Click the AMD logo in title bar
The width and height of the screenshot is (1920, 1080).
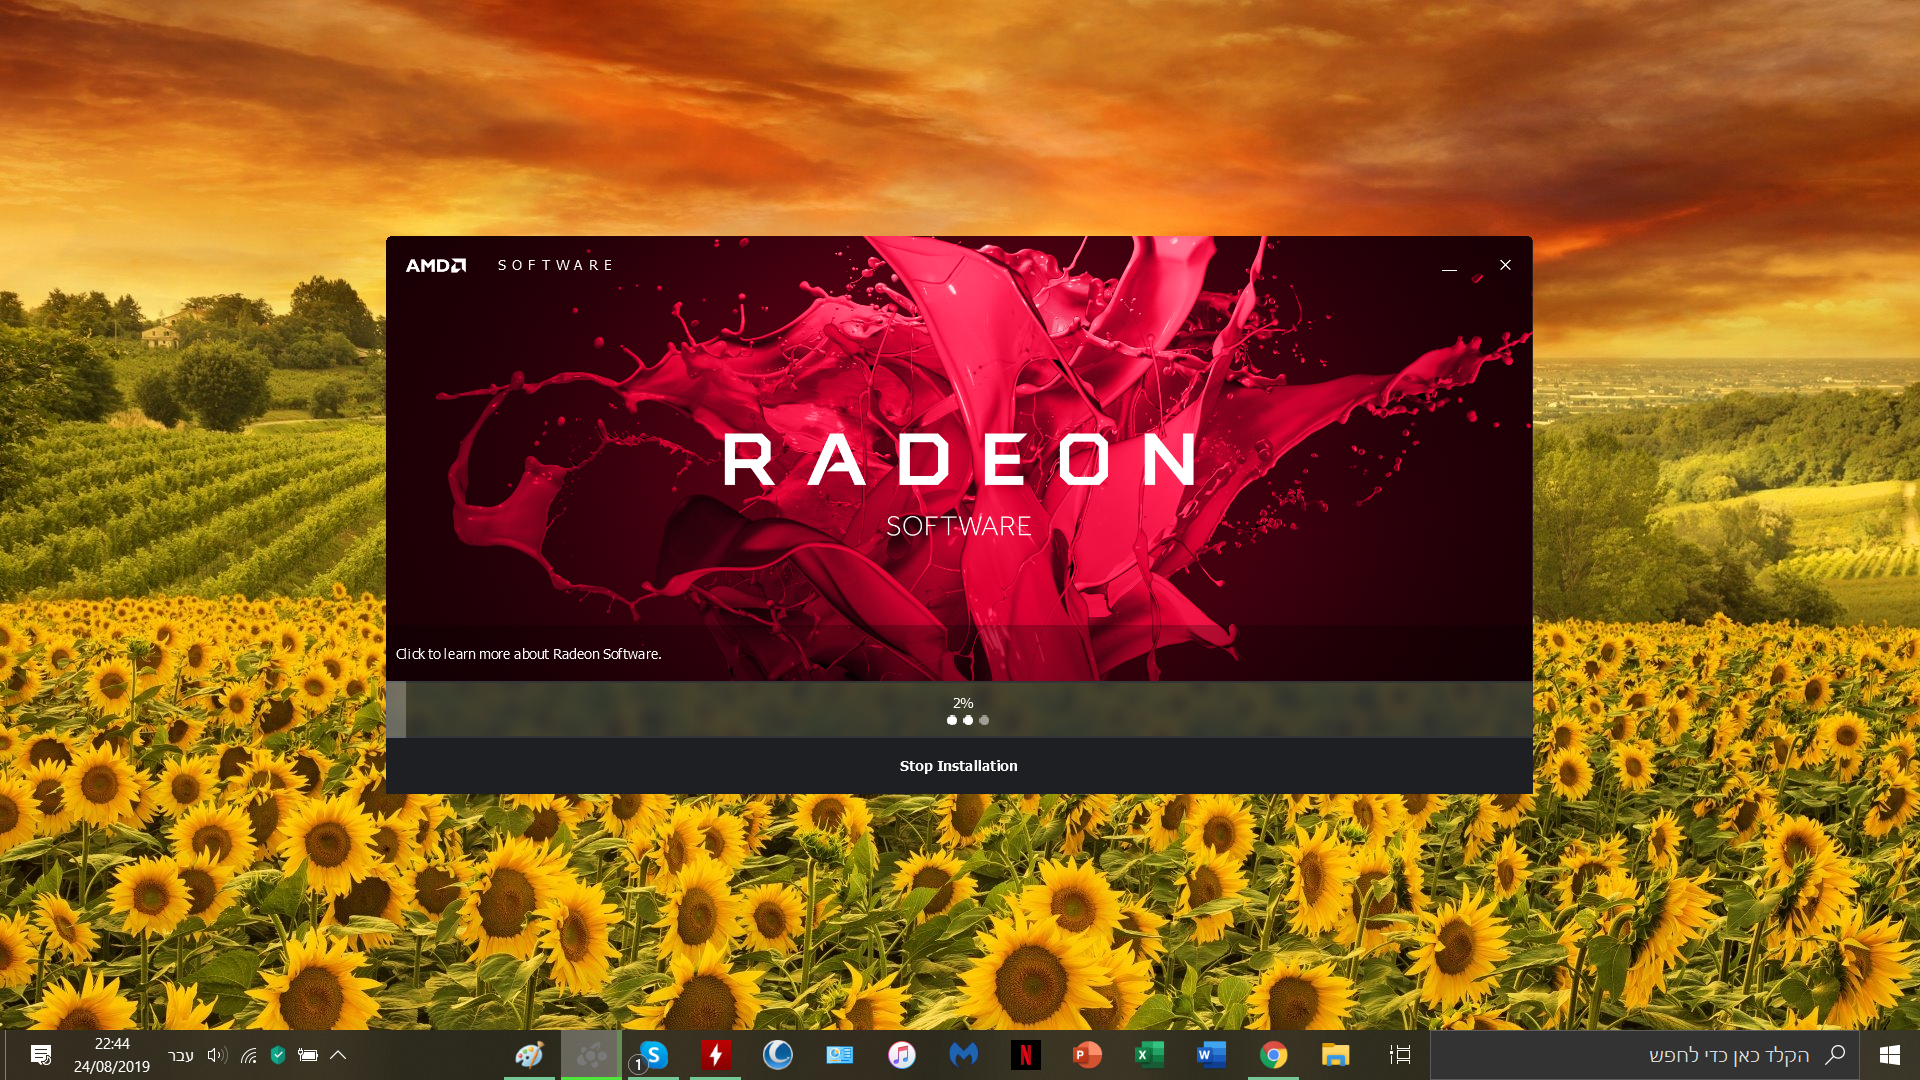pyautogui.click(x=436, y=265)
